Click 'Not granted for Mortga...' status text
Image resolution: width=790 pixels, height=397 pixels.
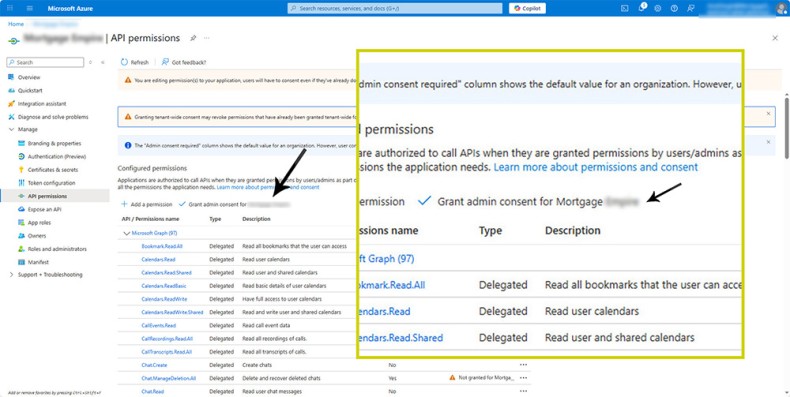point(486,377)
